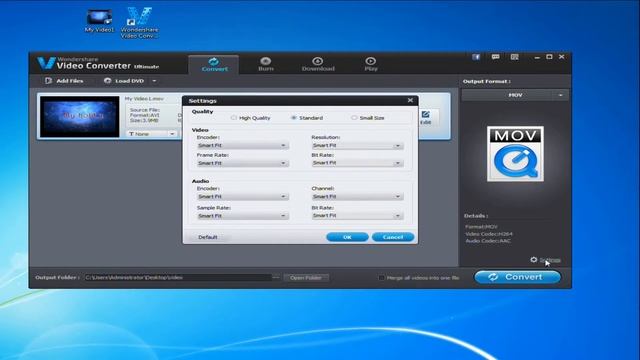The height and width of the screenshot is (360, 640).
Task: Open the Video Encoder dropdown
Action: coord(242,145)
